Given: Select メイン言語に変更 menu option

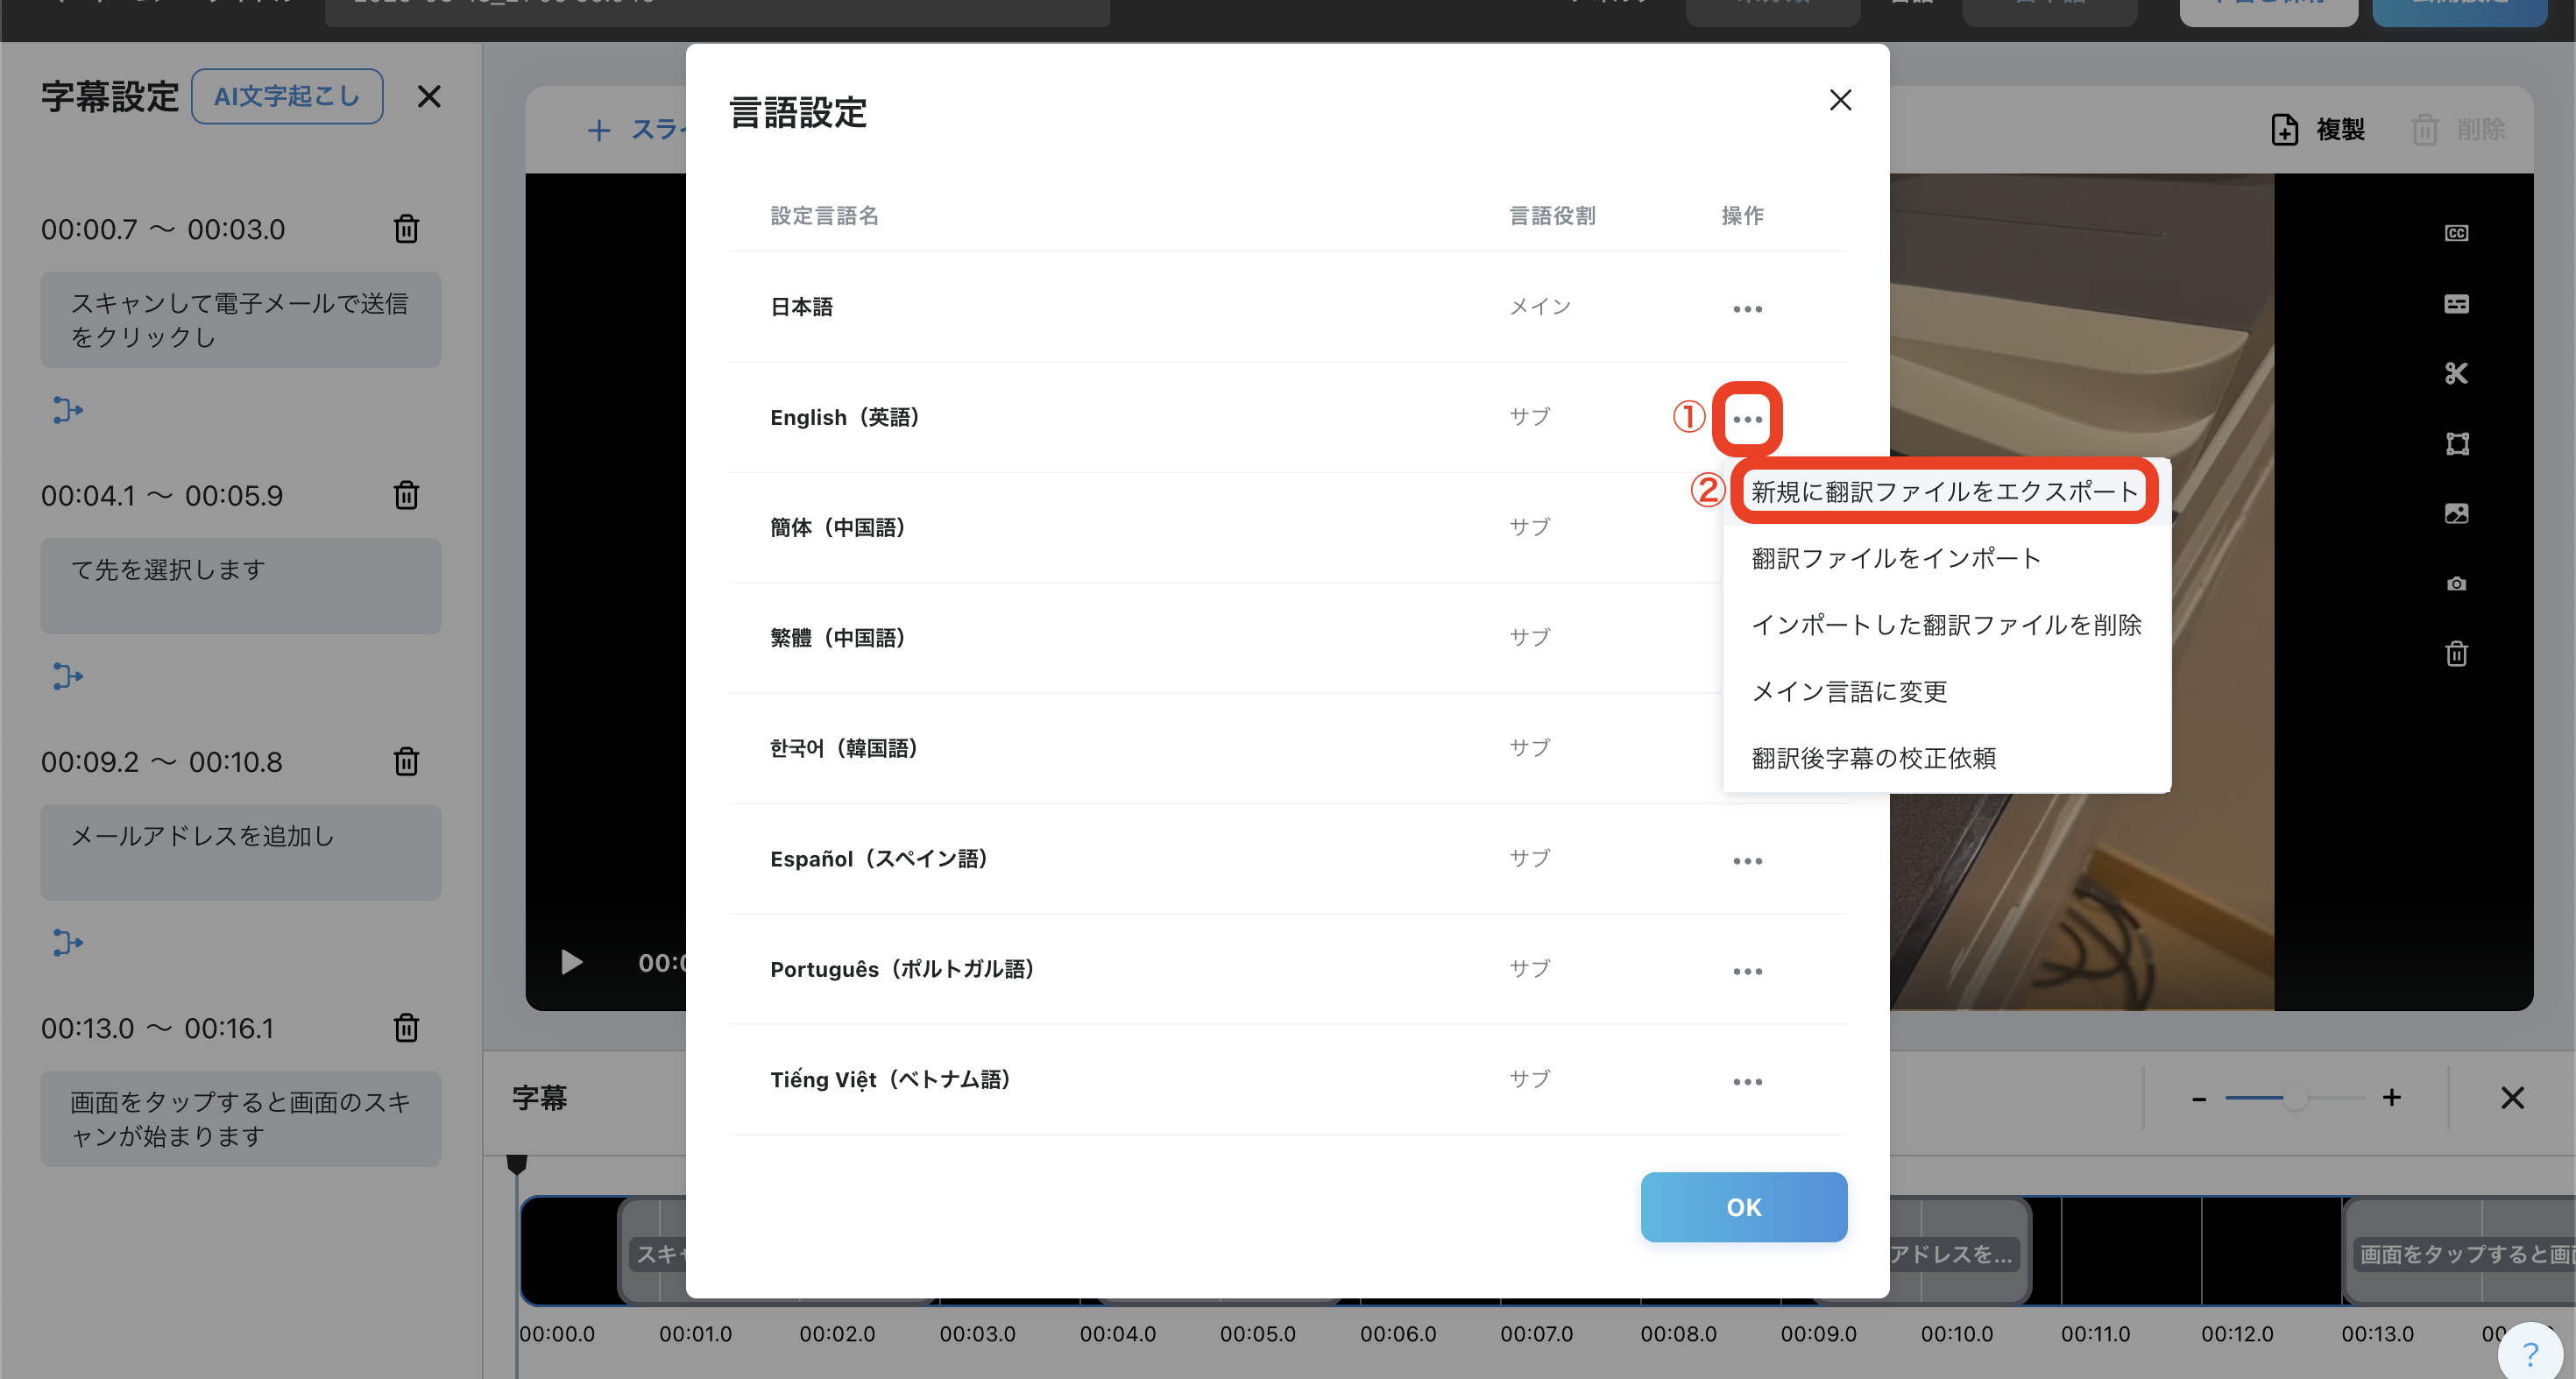Looking at the screenshot, I should (1849, 691).
